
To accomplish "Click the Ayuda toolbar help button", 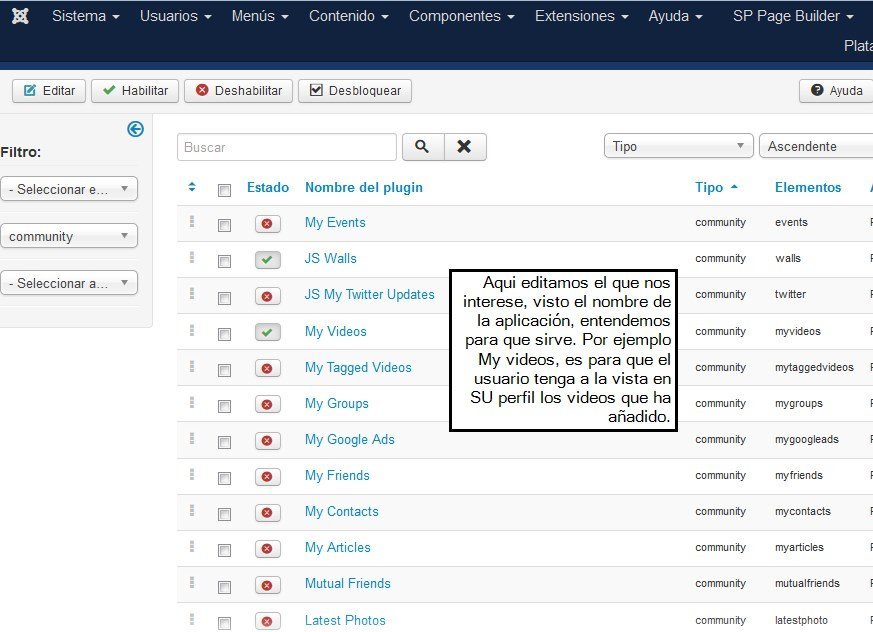I will tap(836, 91).
